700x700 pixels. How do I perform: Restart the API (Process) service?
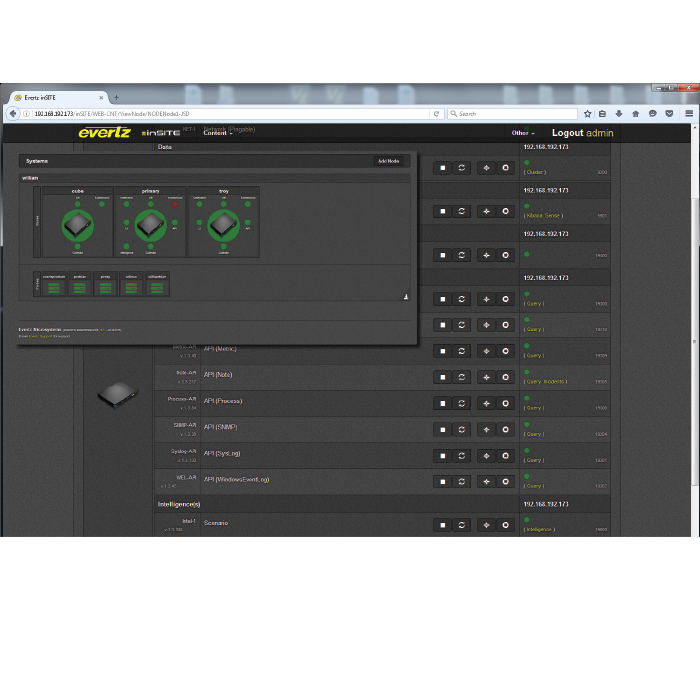pyautogui.click(x=462, y=404)
